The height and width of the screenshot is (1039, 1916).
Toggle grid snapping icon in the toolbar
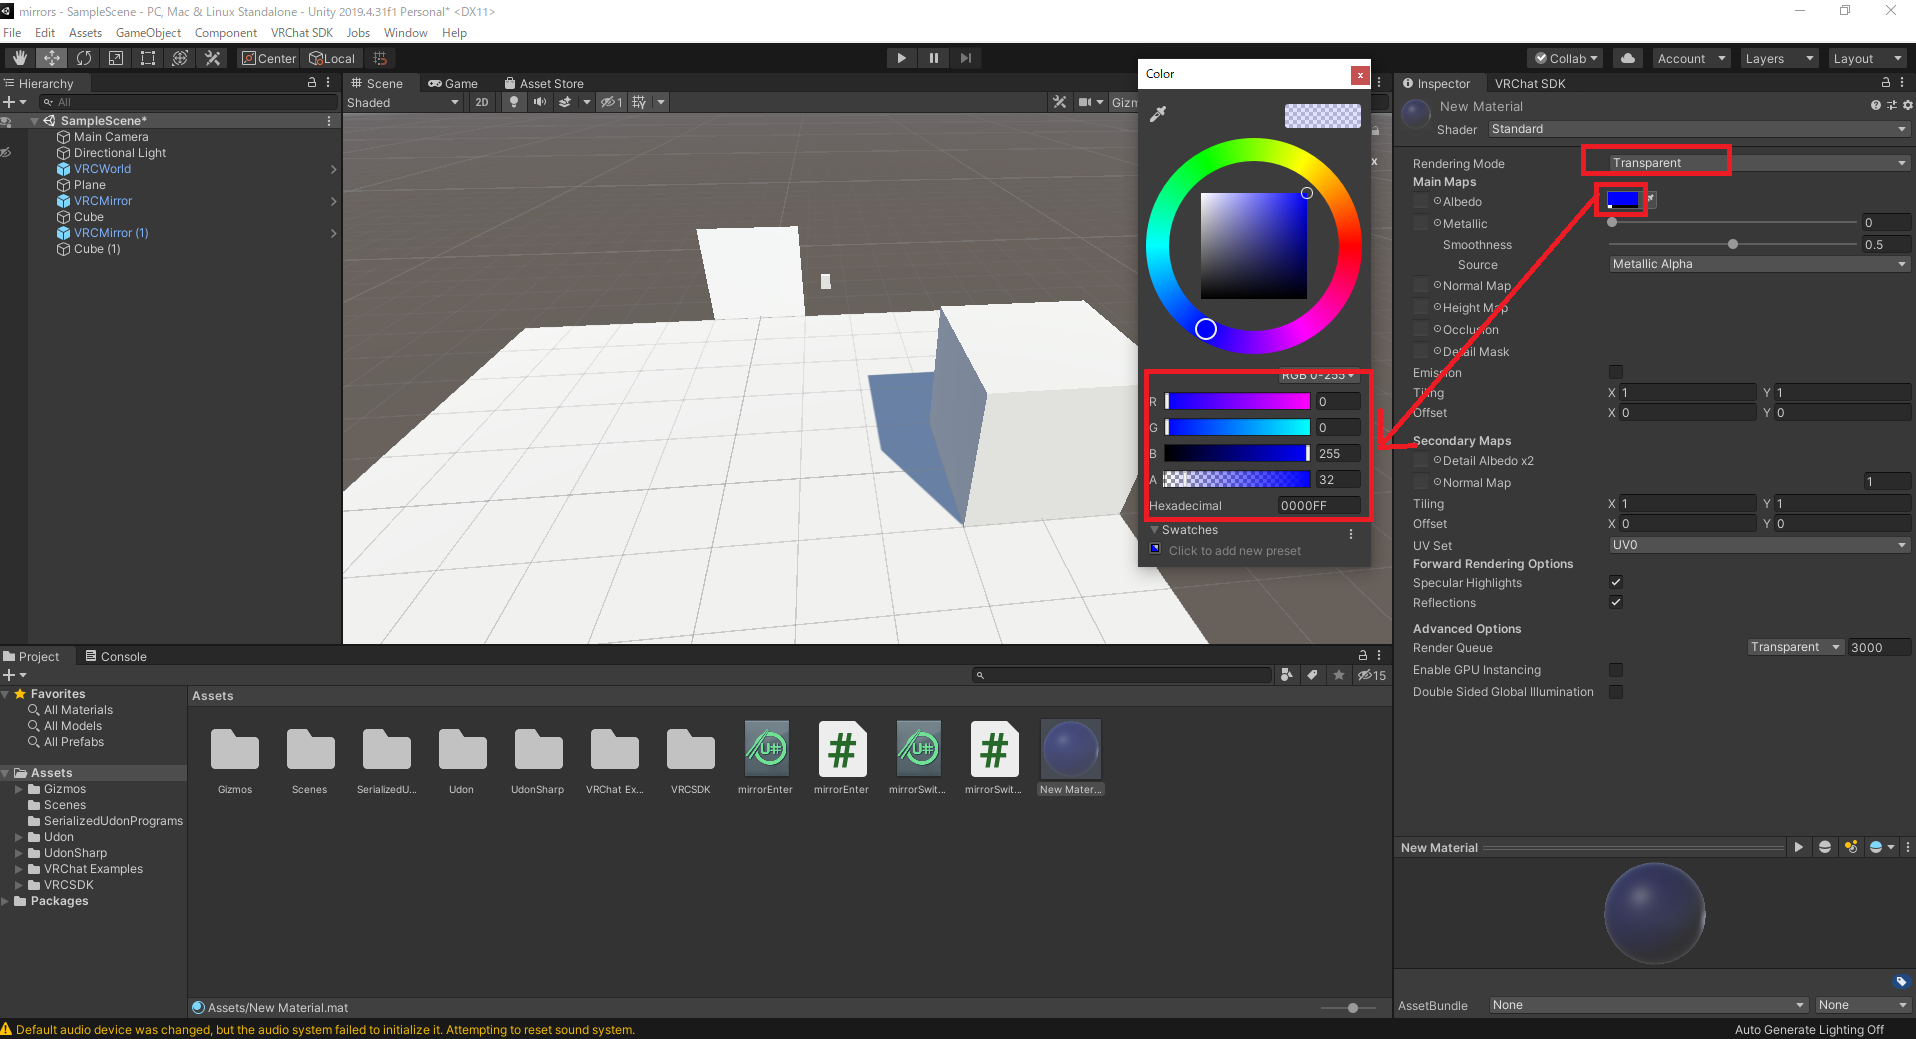click(x=379, y=58)
